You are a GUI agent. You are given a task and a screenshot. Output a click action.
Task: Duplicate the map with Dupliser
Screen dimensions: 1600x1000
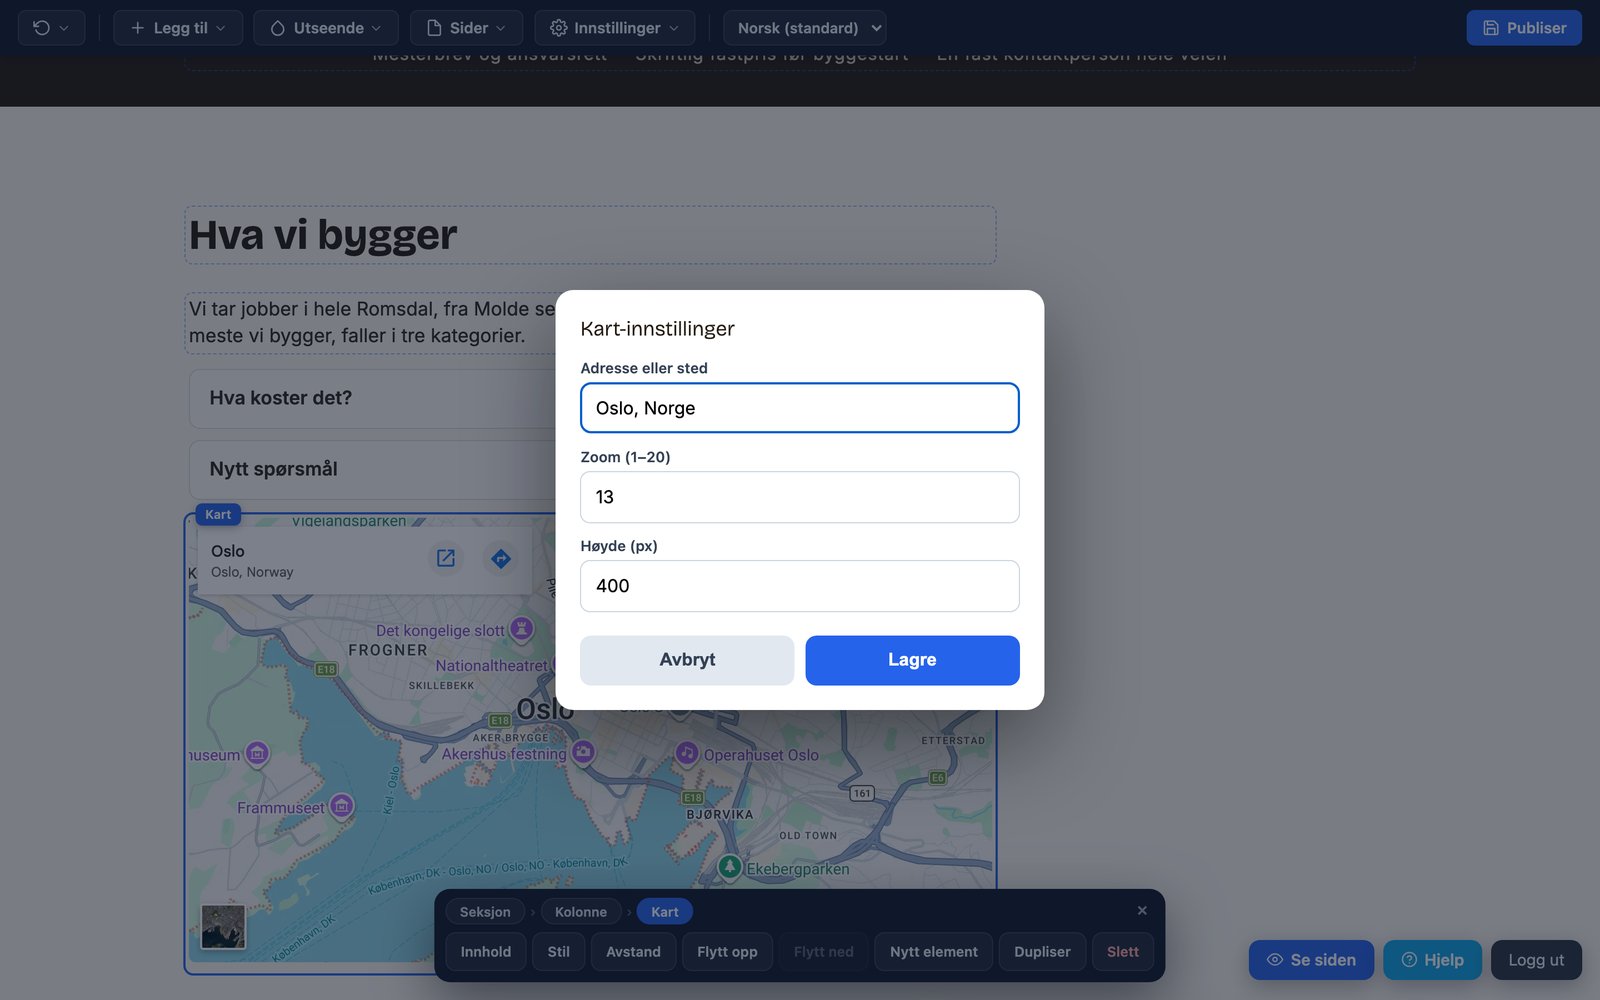[1042, 952]
